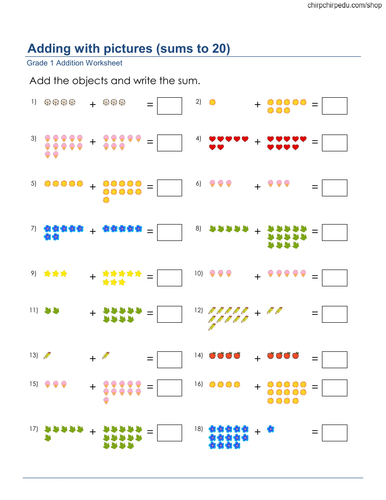Click the answer box for problem 7

tap(169, 232)
